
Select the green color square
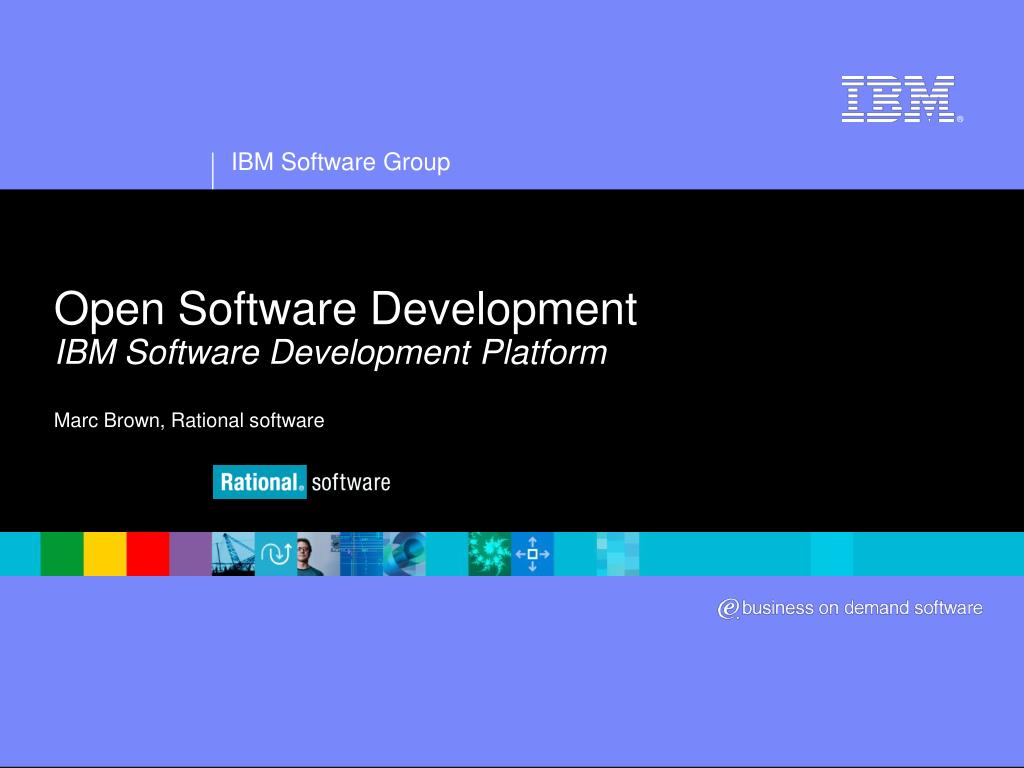[62, 554]
